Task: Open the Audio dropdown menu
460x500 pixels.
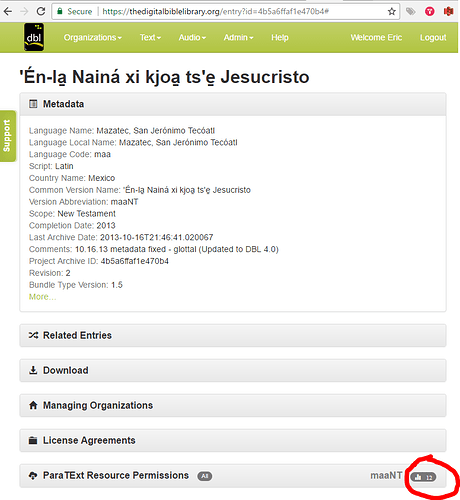Action: (192, 38)
